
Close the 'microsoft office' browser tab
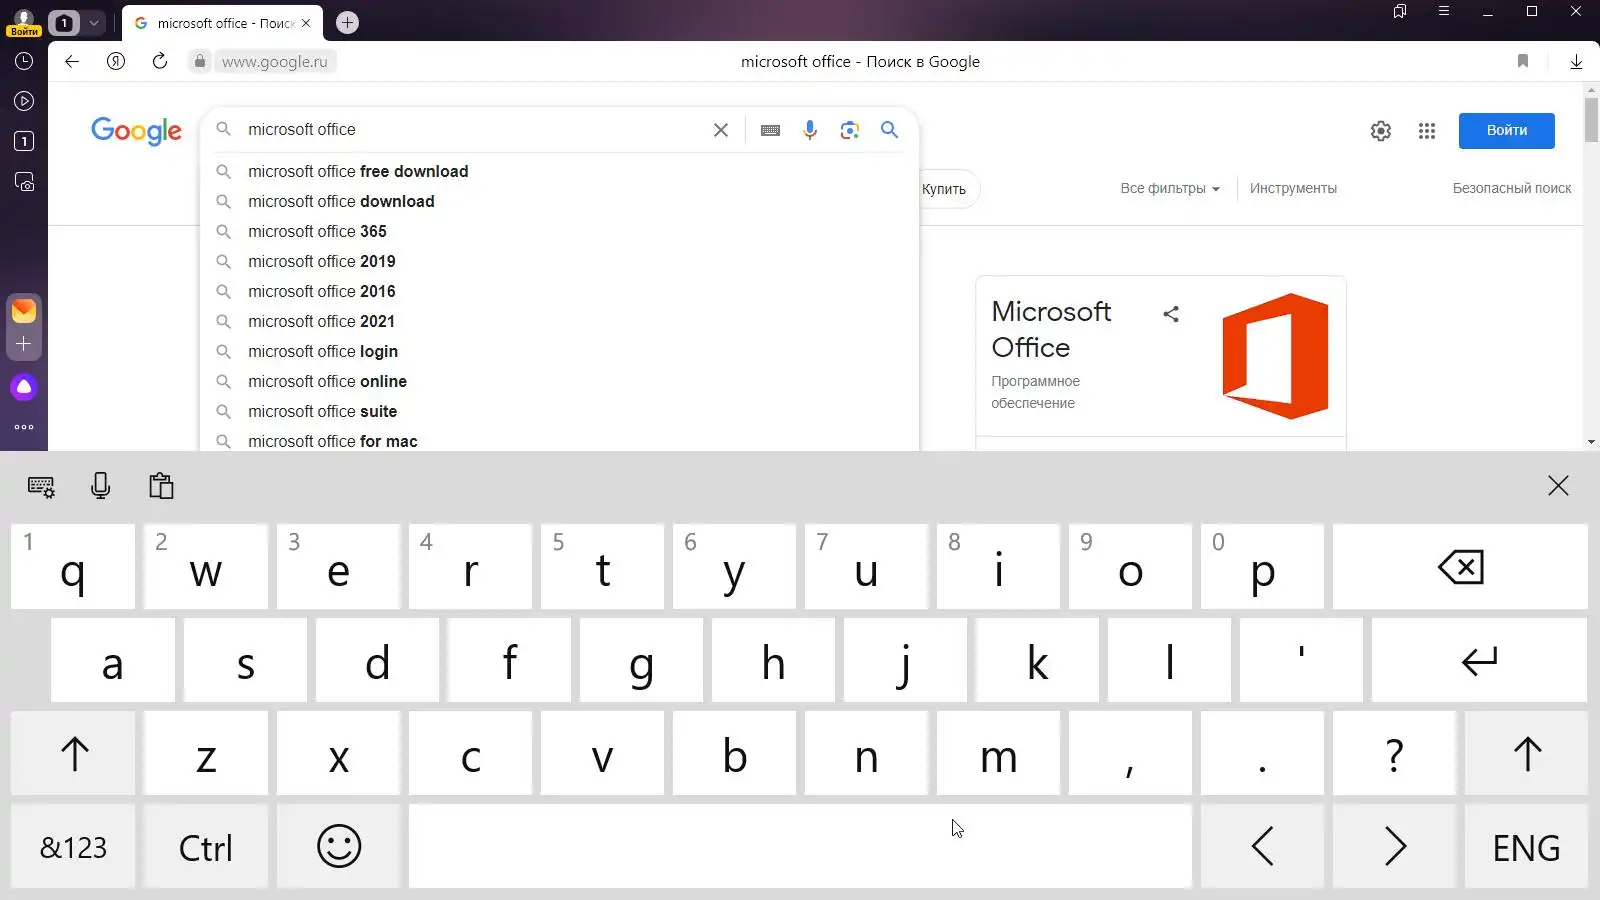point(306,23)
